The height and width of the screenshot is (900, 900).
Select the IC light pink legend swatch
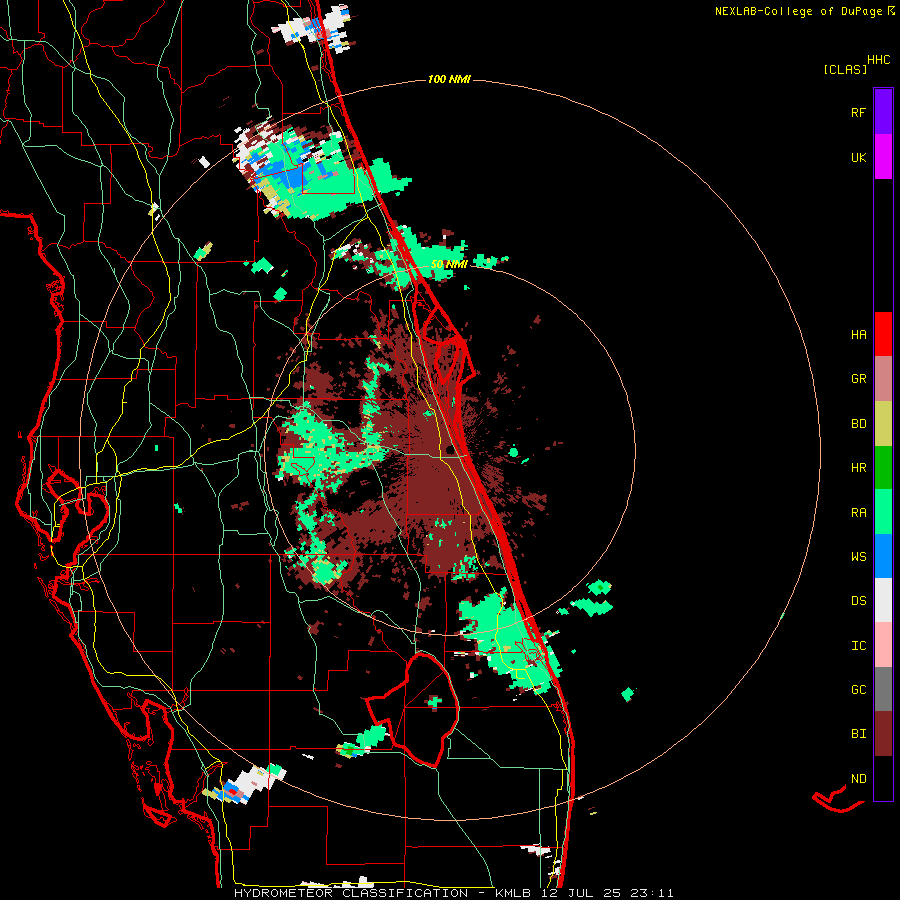click(x=883, y=645)
